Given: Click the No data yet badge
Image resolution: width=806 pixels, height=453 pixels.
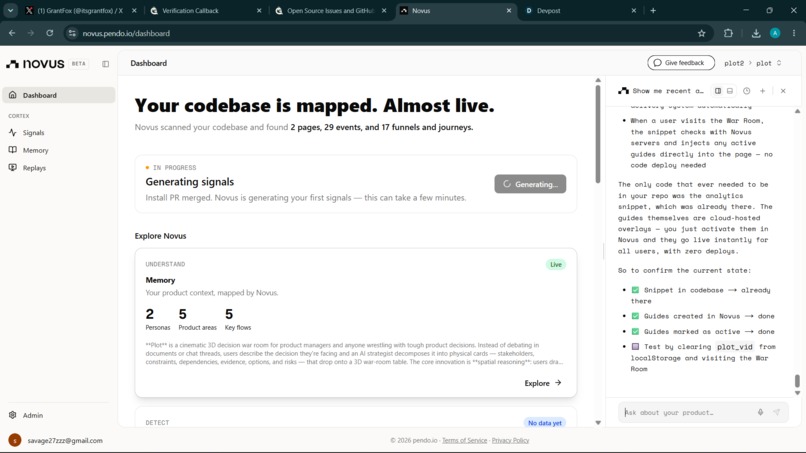Looking at the screenshot, I should 544,423.
